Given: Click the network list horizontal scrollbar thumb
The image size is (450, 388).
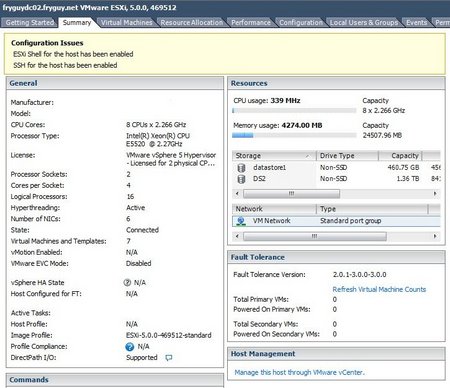Looking at the screenshot, I should pos(315,236).
